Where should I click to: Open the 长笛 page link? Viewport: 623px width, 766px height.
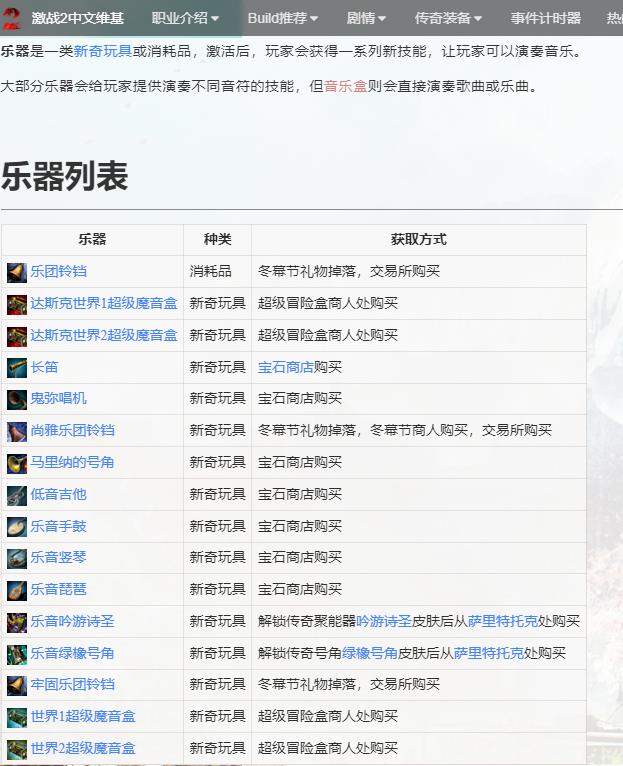pyautogui.click(x=44, y=367)
